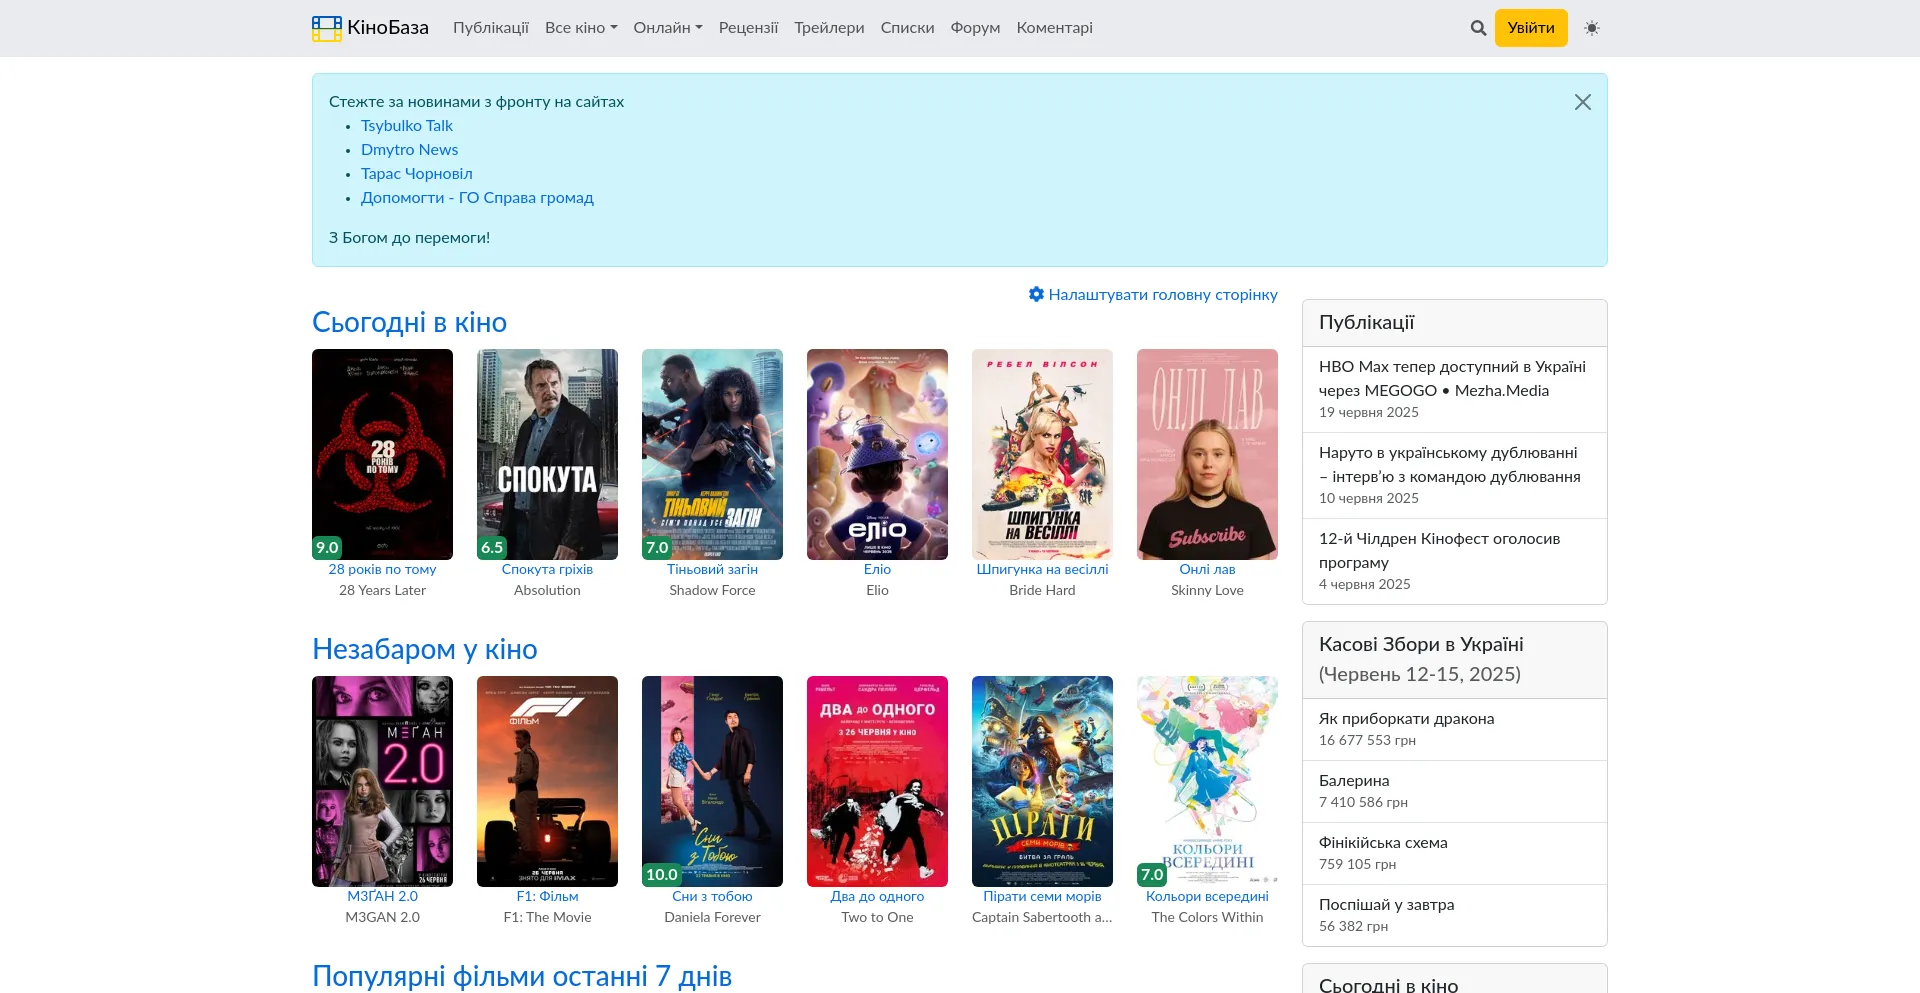Go to the Трейлери section
This screenshot has width=1920, height=993.
(x=829, y=28)
